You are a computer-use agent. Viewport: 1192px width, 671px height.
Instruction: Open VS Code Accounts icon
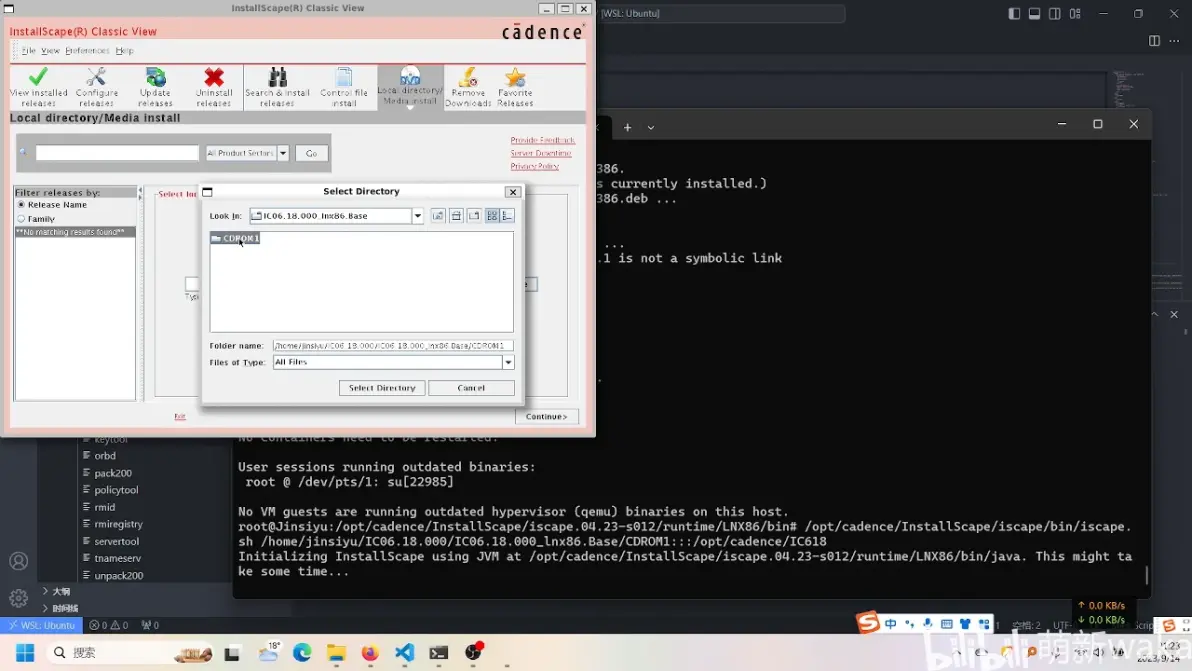[x=18, y=561]
